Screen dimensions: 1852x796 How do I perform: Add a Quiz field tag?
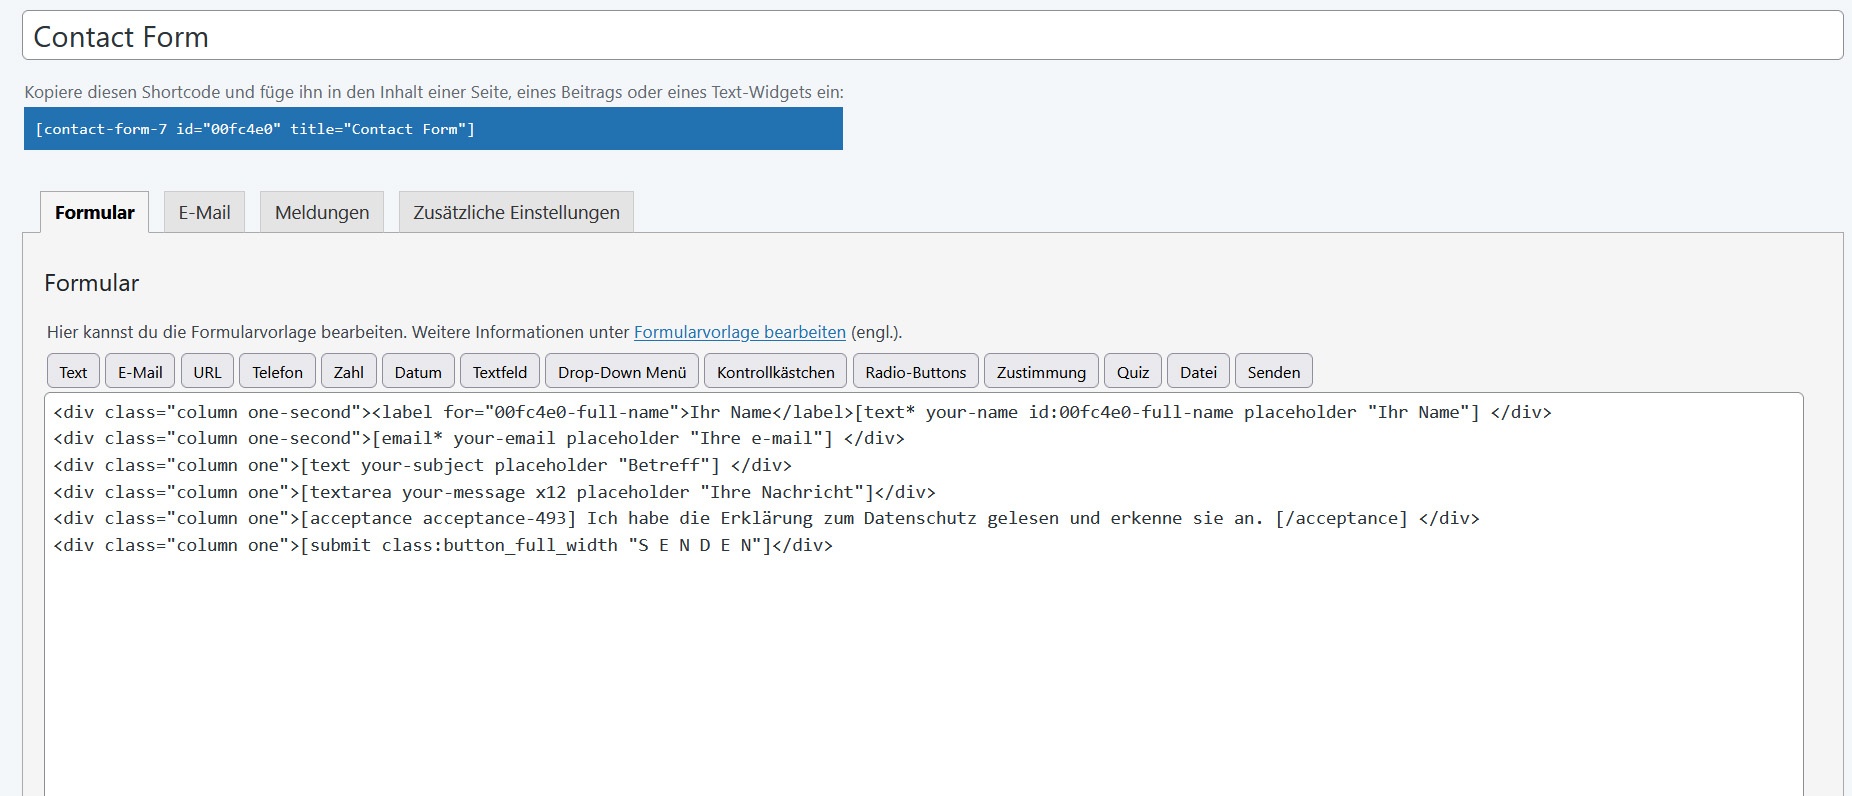(1133, 372)
